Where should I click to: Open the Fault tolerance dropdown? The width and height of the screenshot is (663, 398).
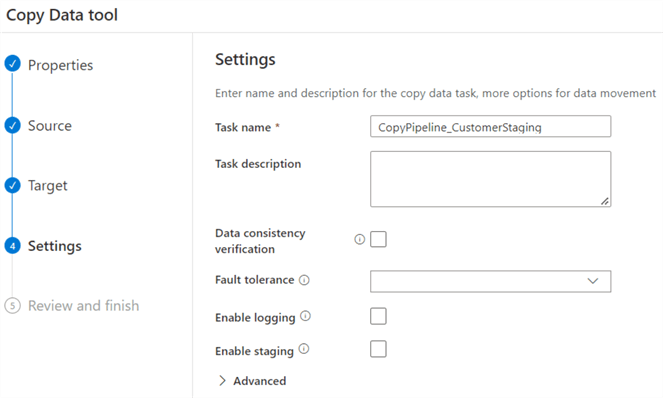[x=490, y=281]
